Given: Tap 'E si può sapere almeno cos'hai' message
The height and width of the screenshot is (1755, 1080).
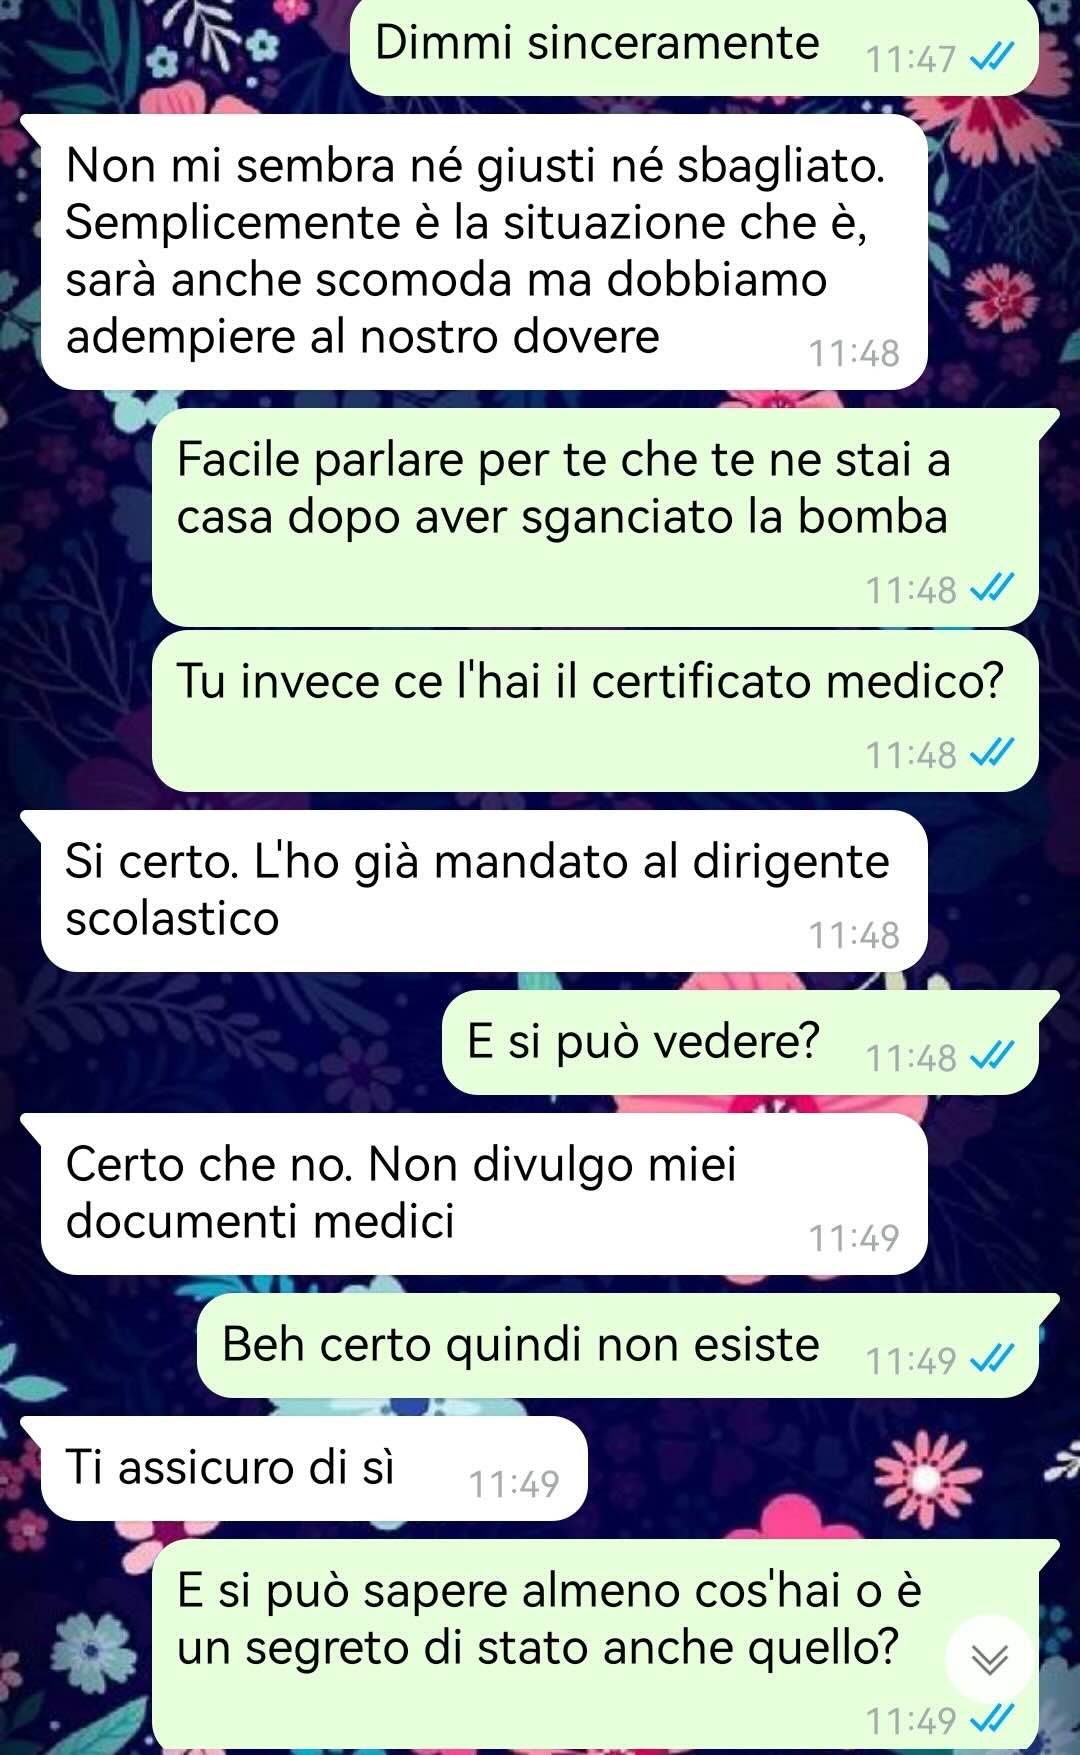Looking at the screenshot, I should pyautogui.click(x=595, y=1646).
